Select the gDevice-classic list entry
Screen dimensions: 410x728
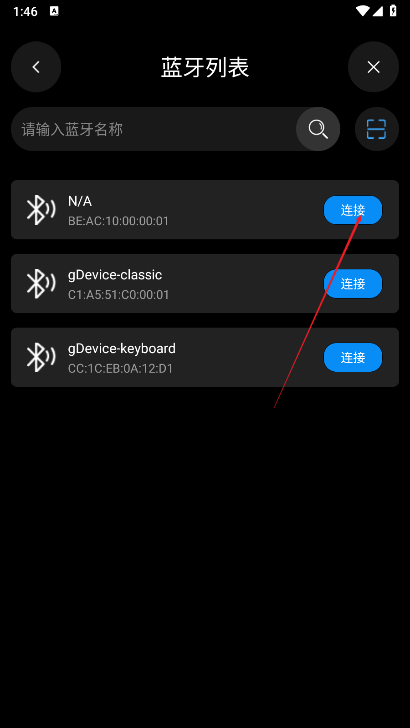click(x=205, y=284)
